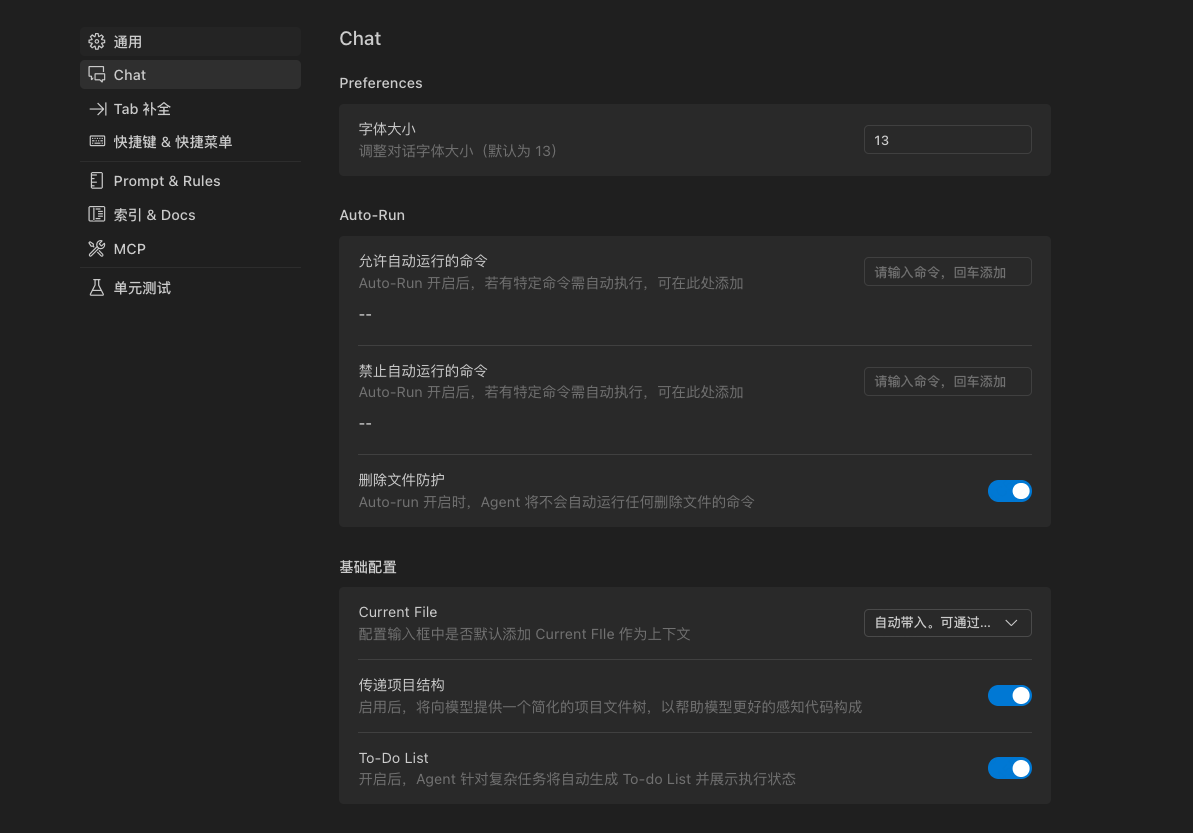Click the 单元测试 flask icon
The height and width of the screenshot is (833, 1193).
96,288
